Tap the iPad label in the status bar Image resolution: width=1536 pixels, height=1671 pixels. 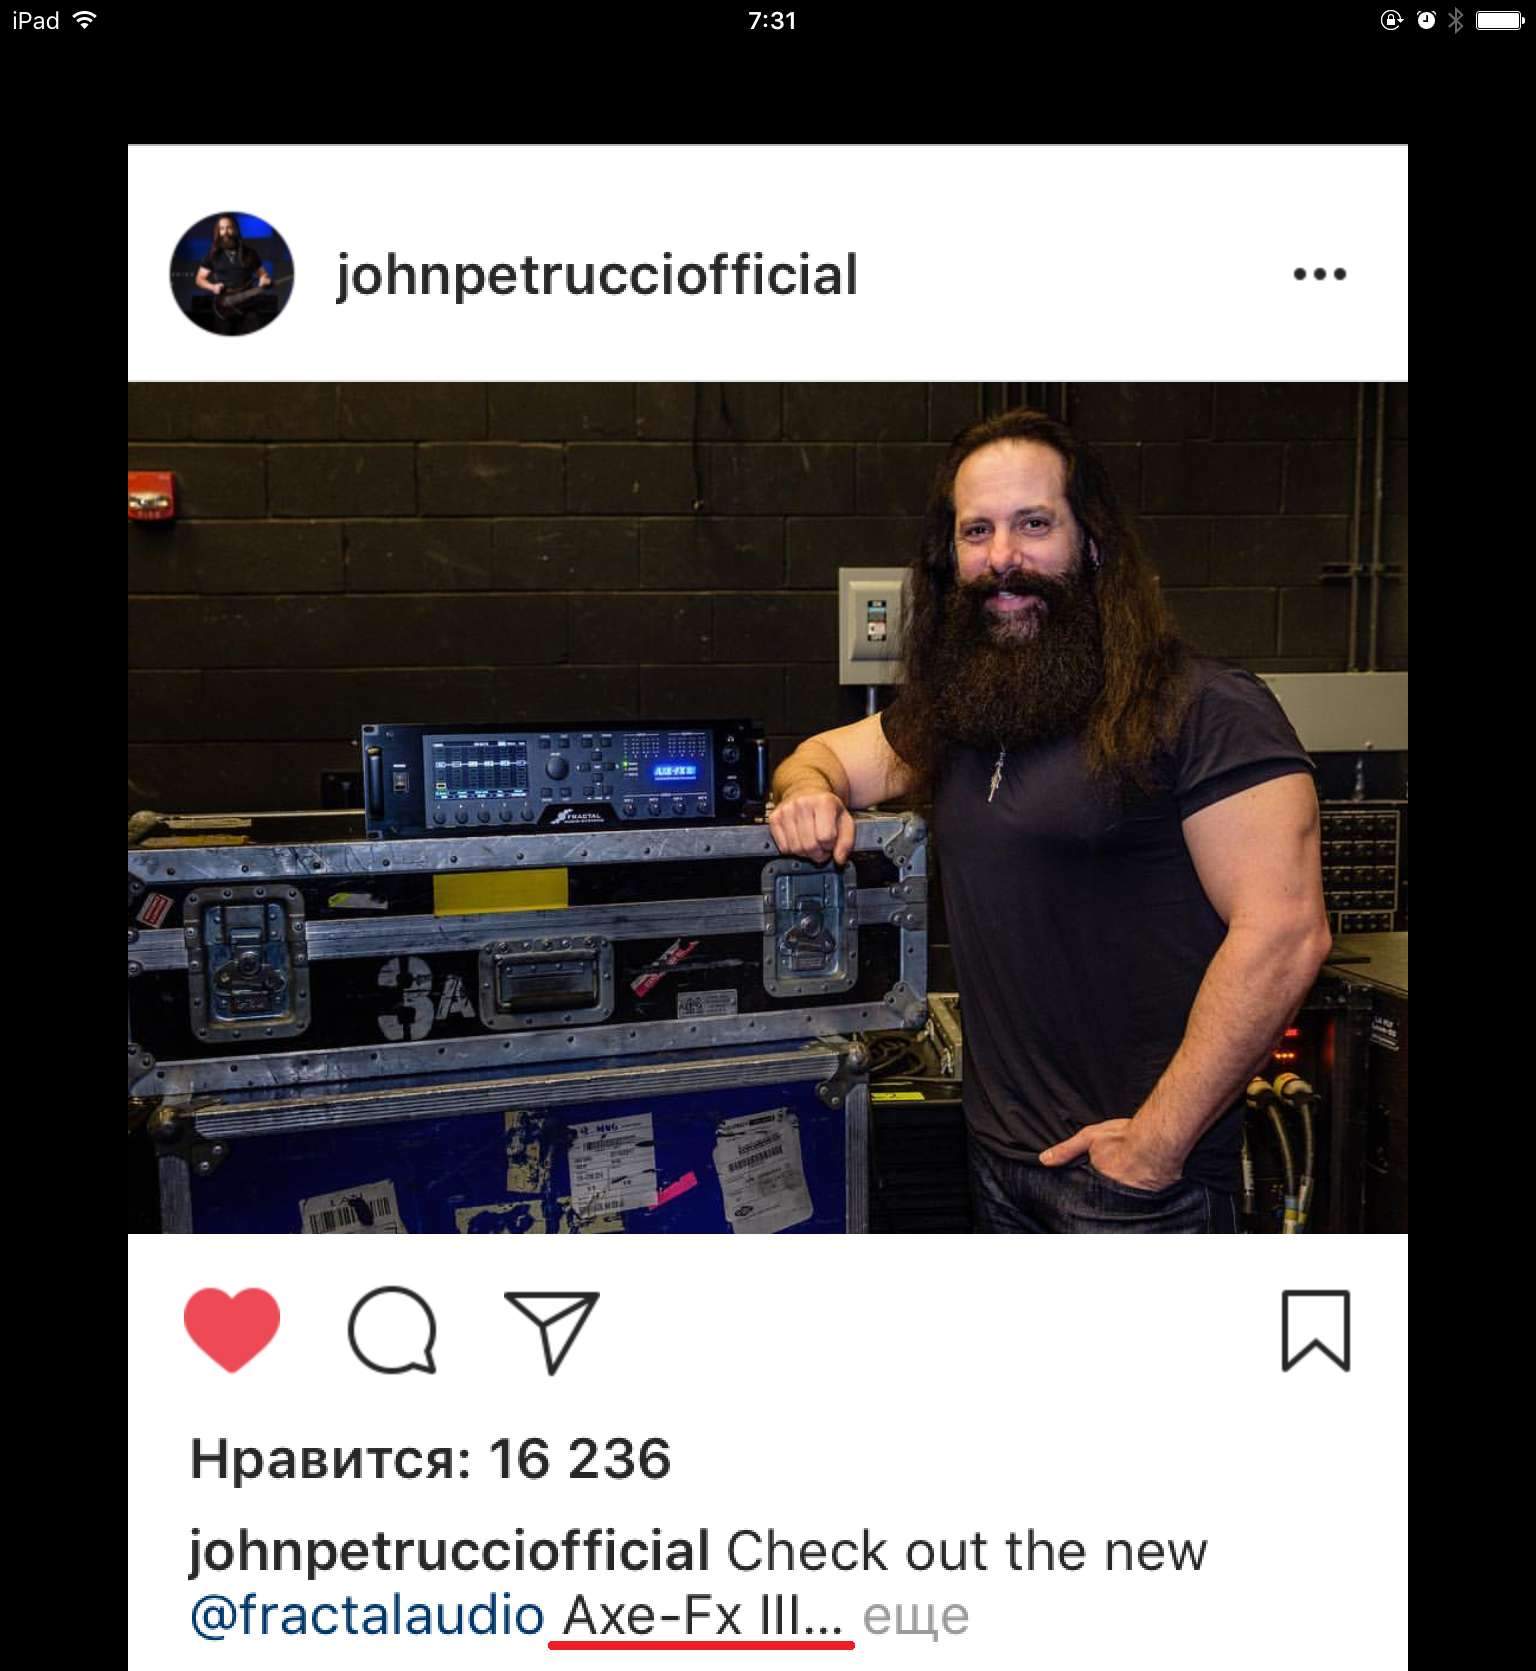pyautogui.click(x=36, y=20)
